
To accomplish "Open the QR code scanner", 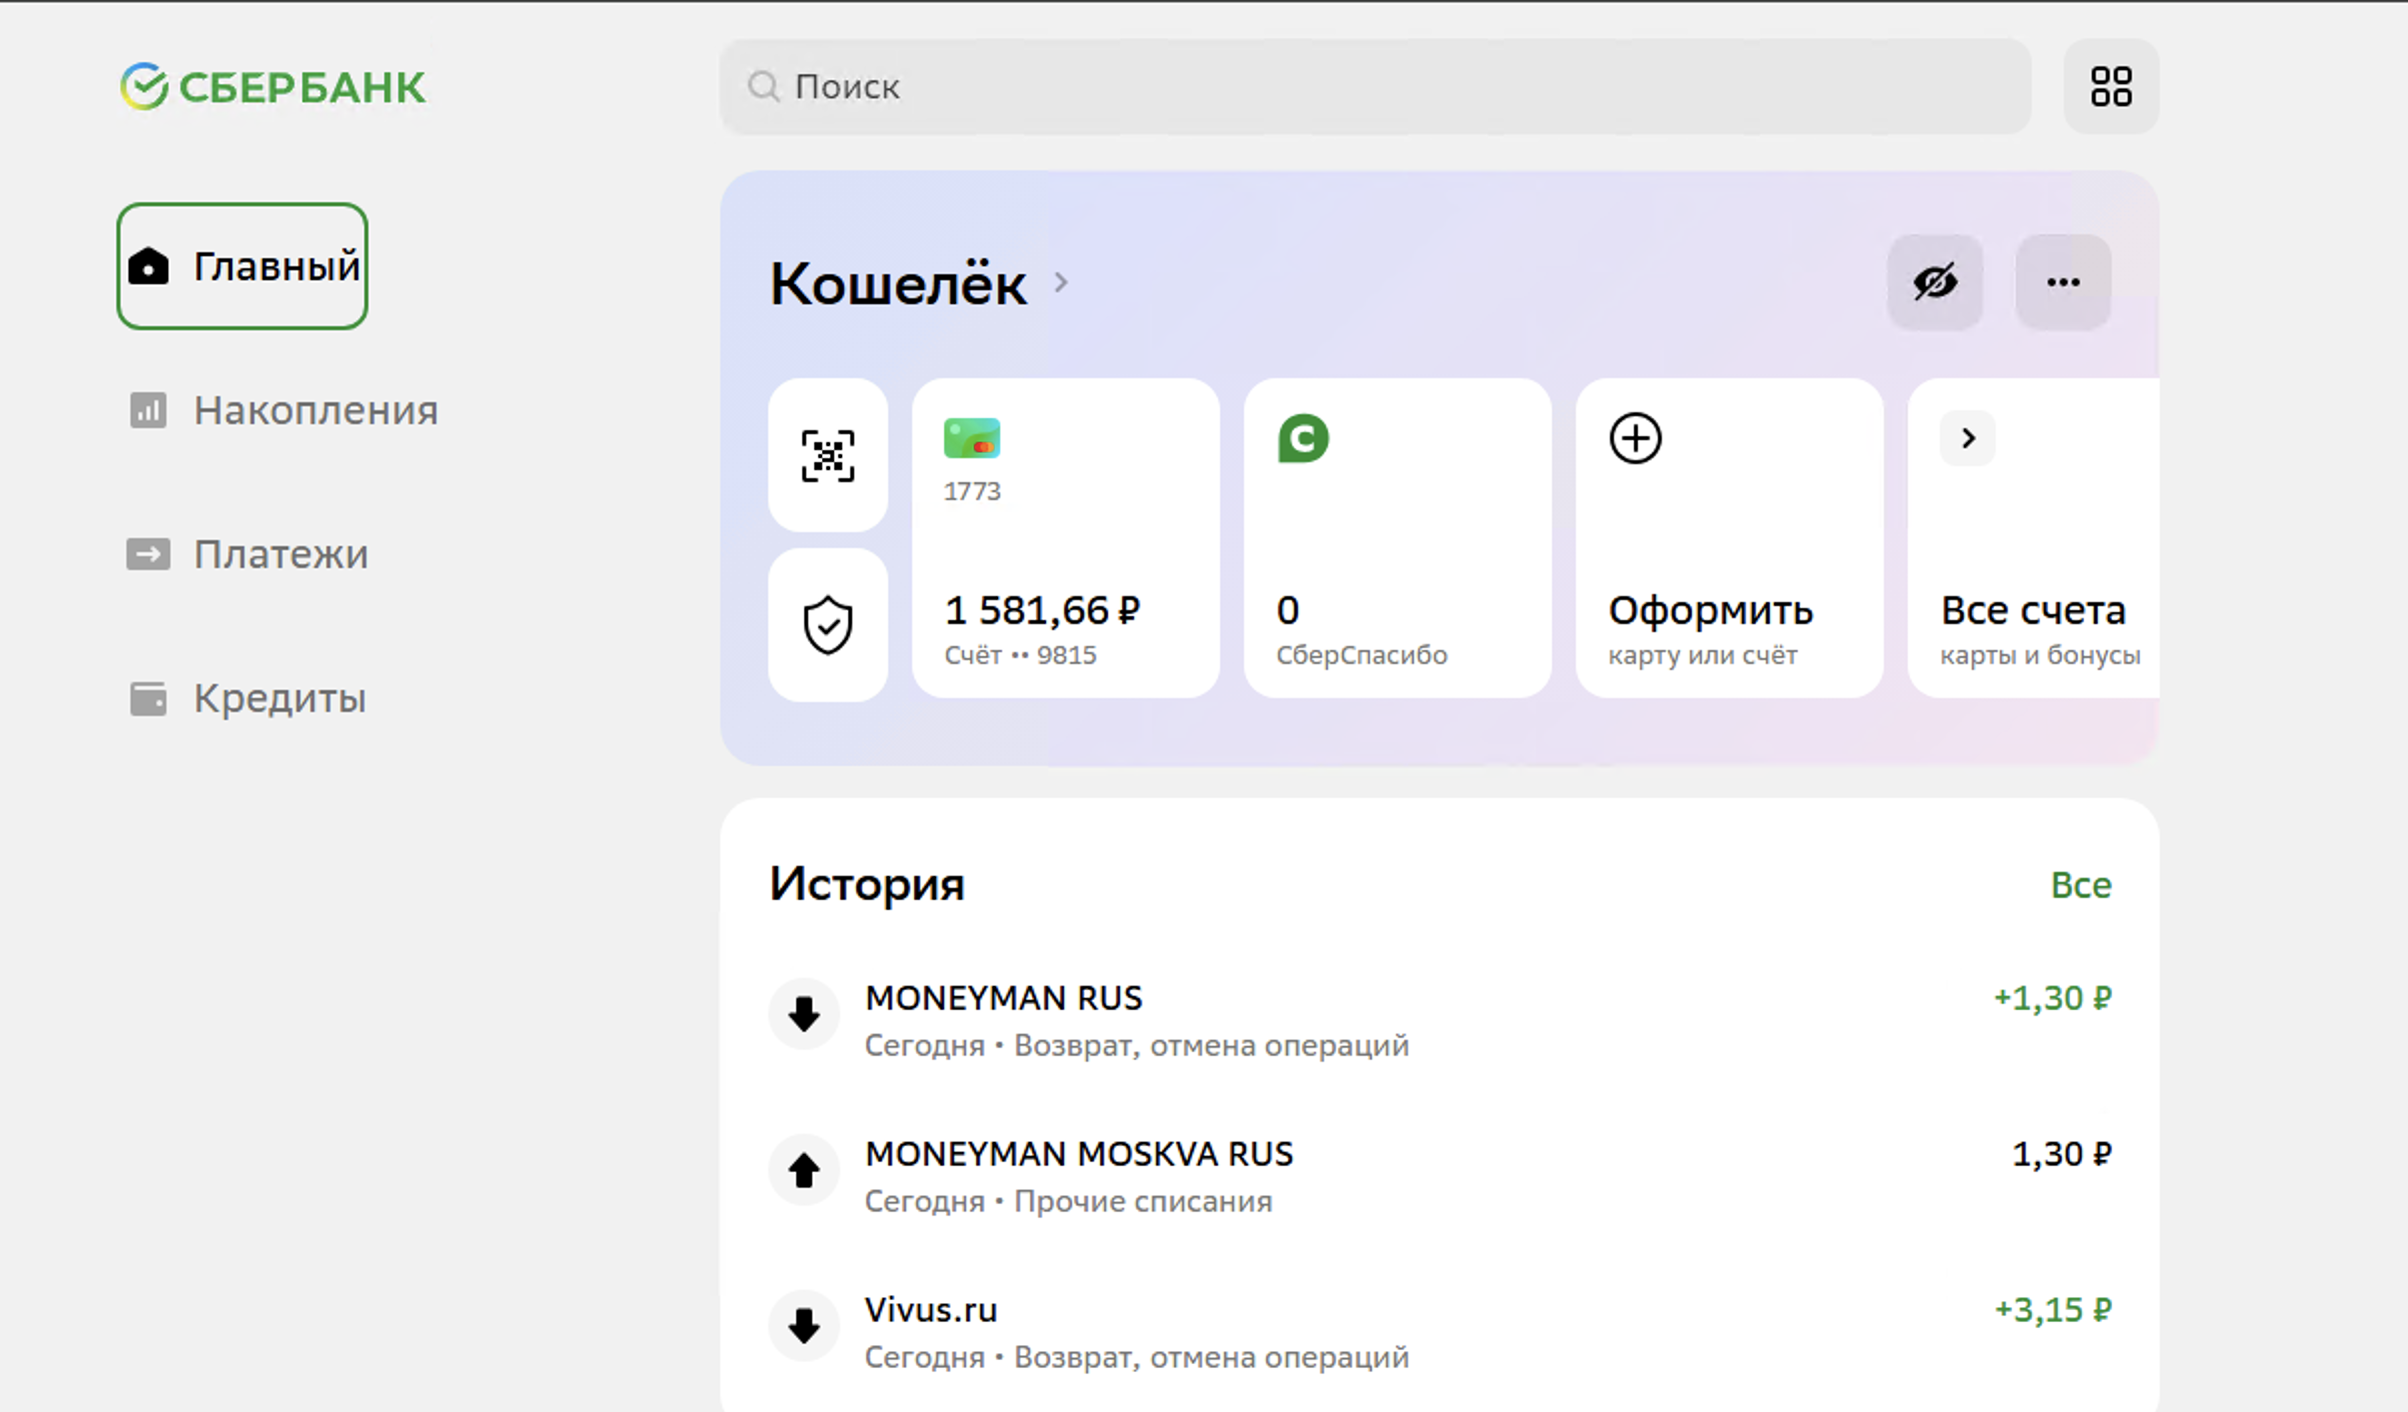I will coord(827,456).
